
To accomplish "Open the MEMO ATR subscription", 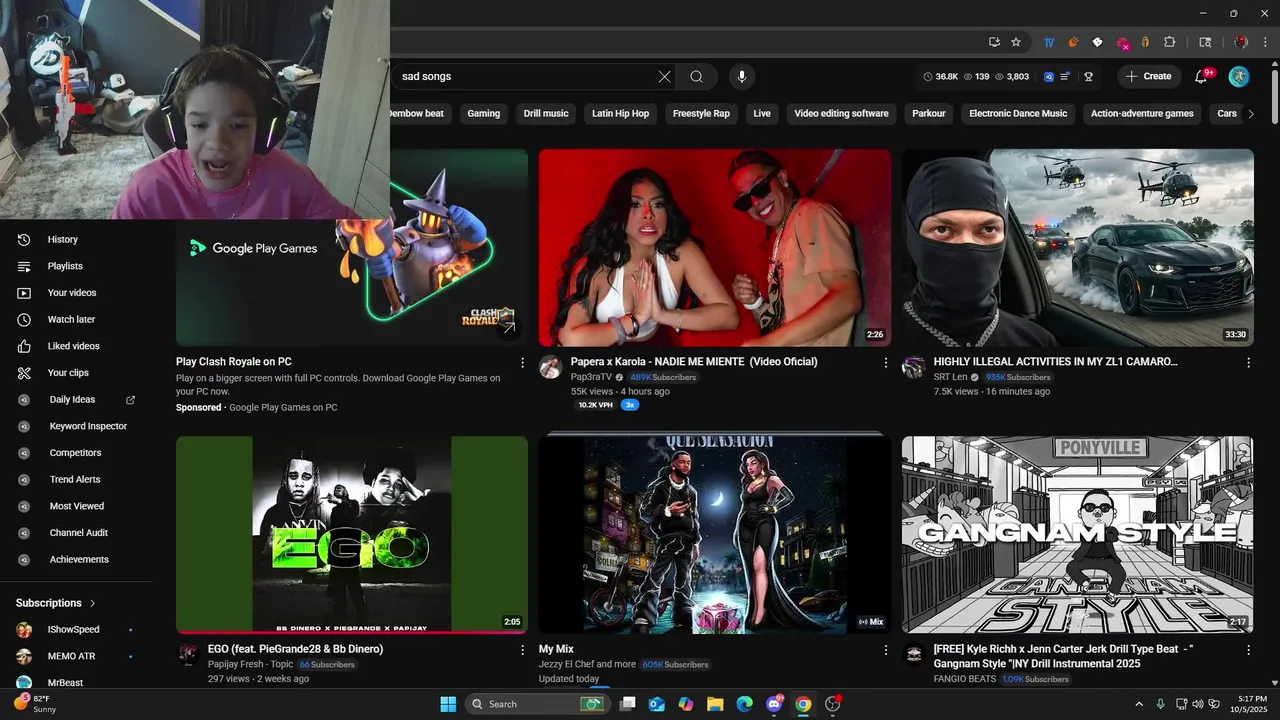I will [71, 656].
